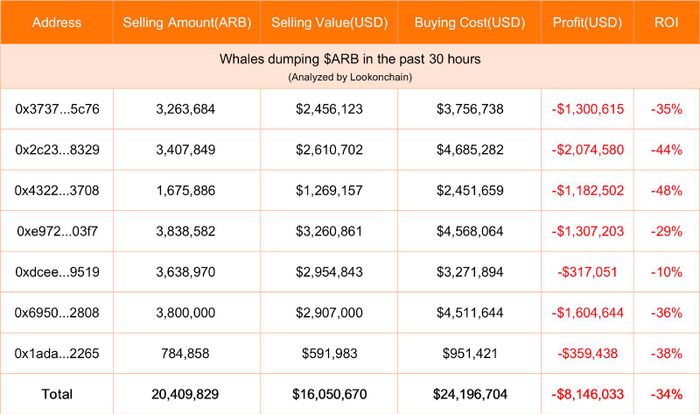Select address 0xe972...03f7
The width and height of the screenshot is (700, 414).
coord(57,231)
